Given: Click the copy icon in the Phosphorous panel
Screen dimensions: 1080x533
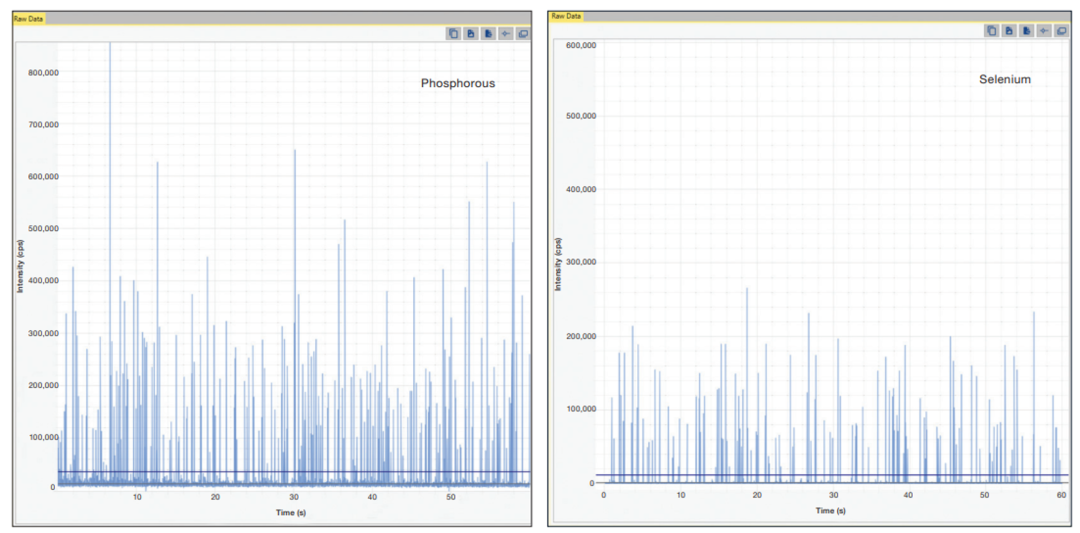Looking at the screenshot, I should [x=453, y=33].
